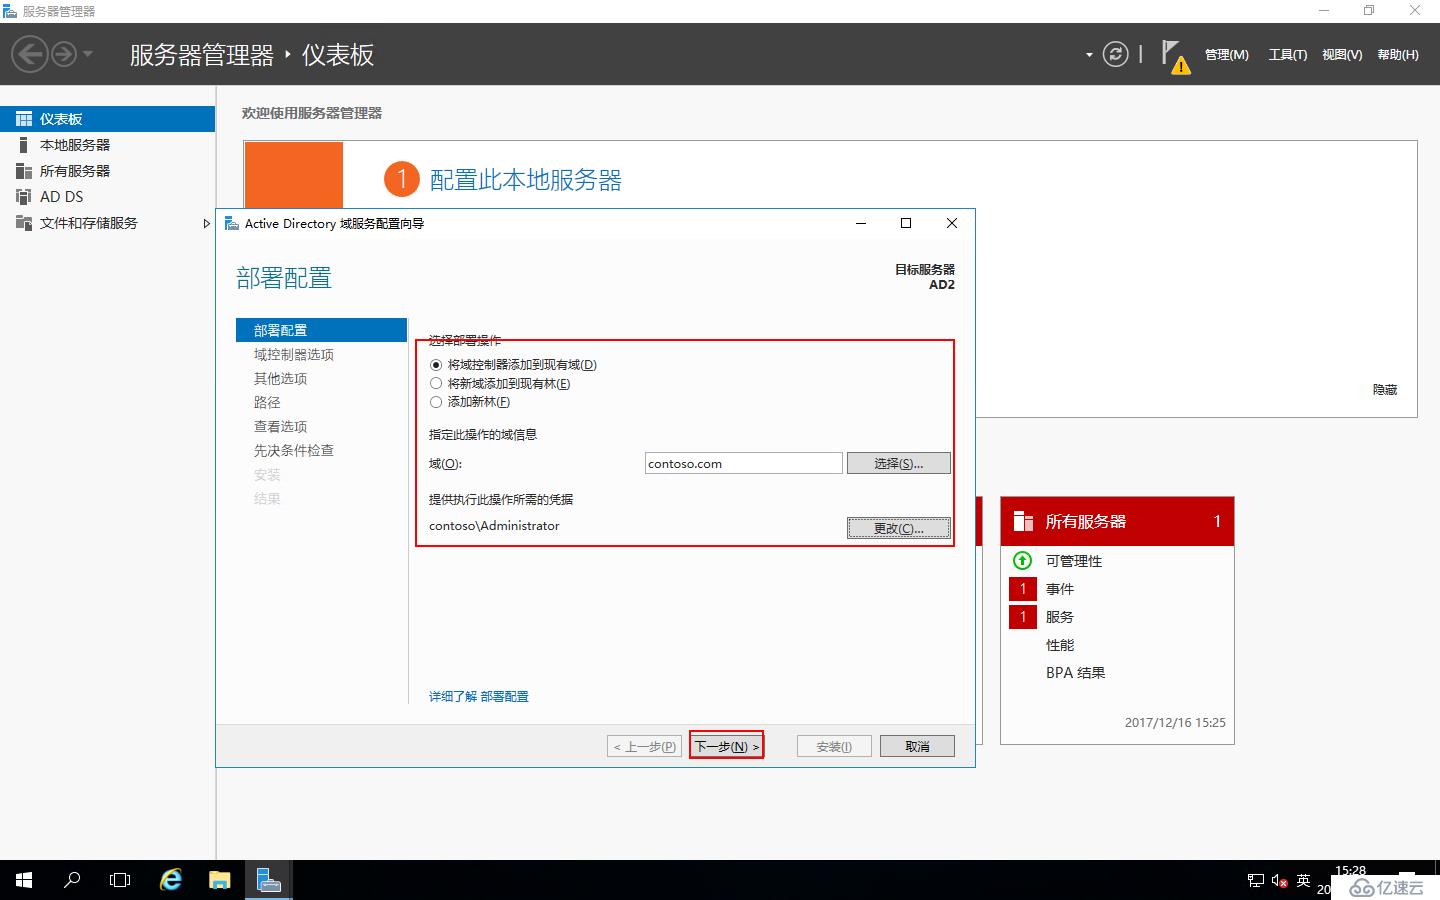Click the 事件 alert count badge
The image size is (1440, 900).
click(1023, 589)
